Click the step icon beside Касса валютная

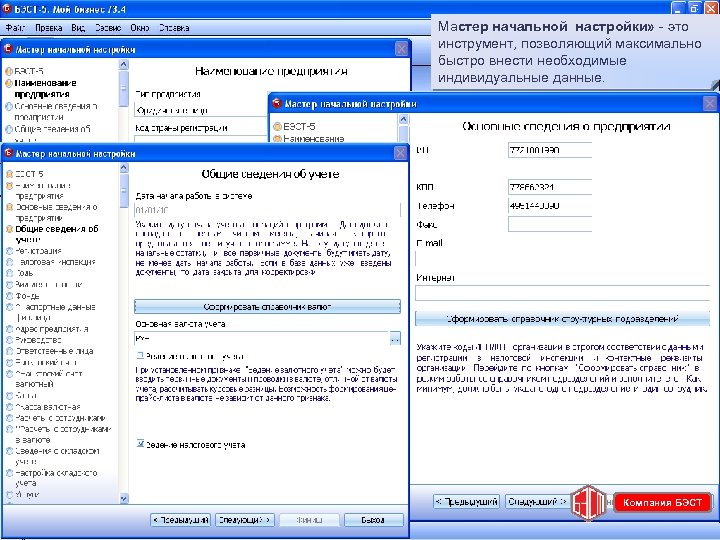[9, 407]
